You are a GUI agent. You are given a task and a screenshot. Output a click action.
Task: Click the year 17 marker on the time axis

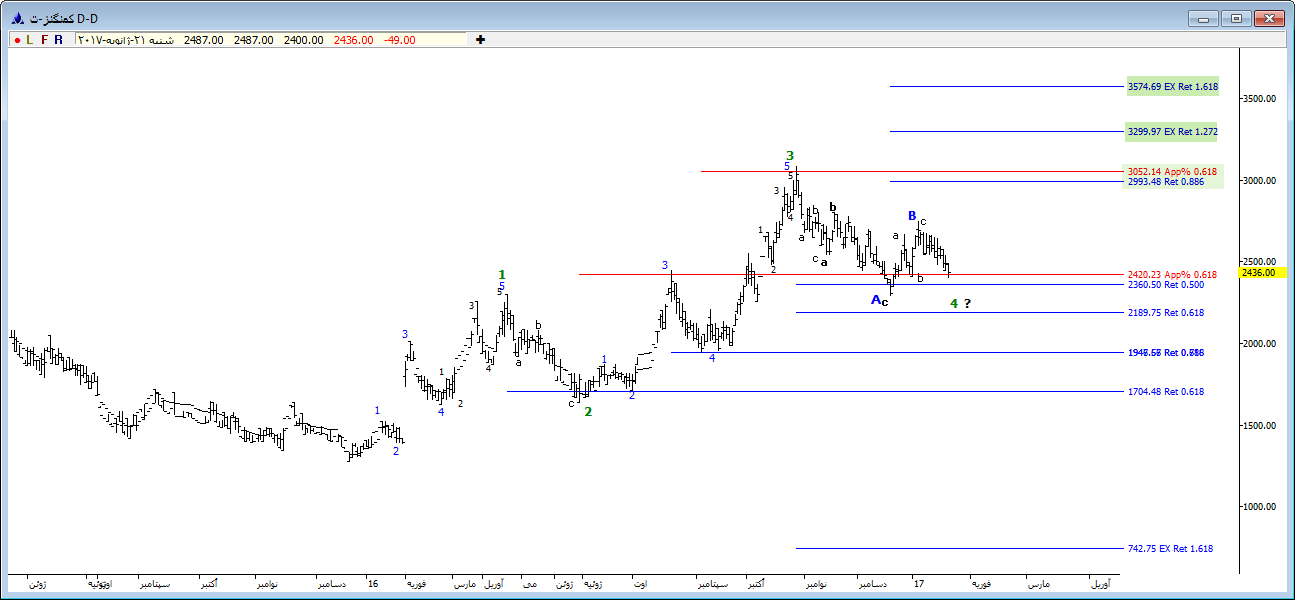(x=918, y=583)
